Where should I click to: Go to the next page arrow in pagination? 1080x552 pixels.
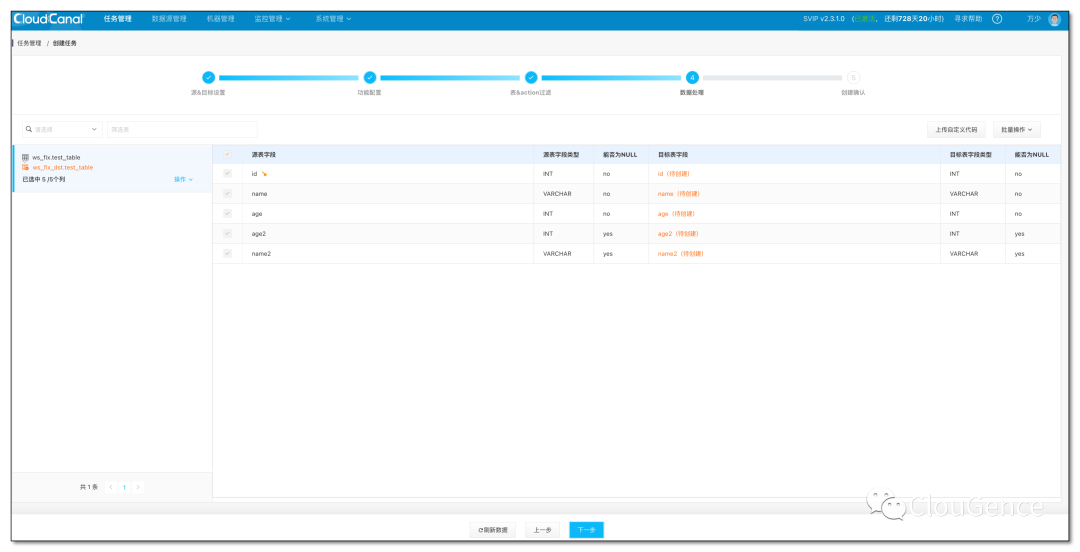[x=138, y=487]
